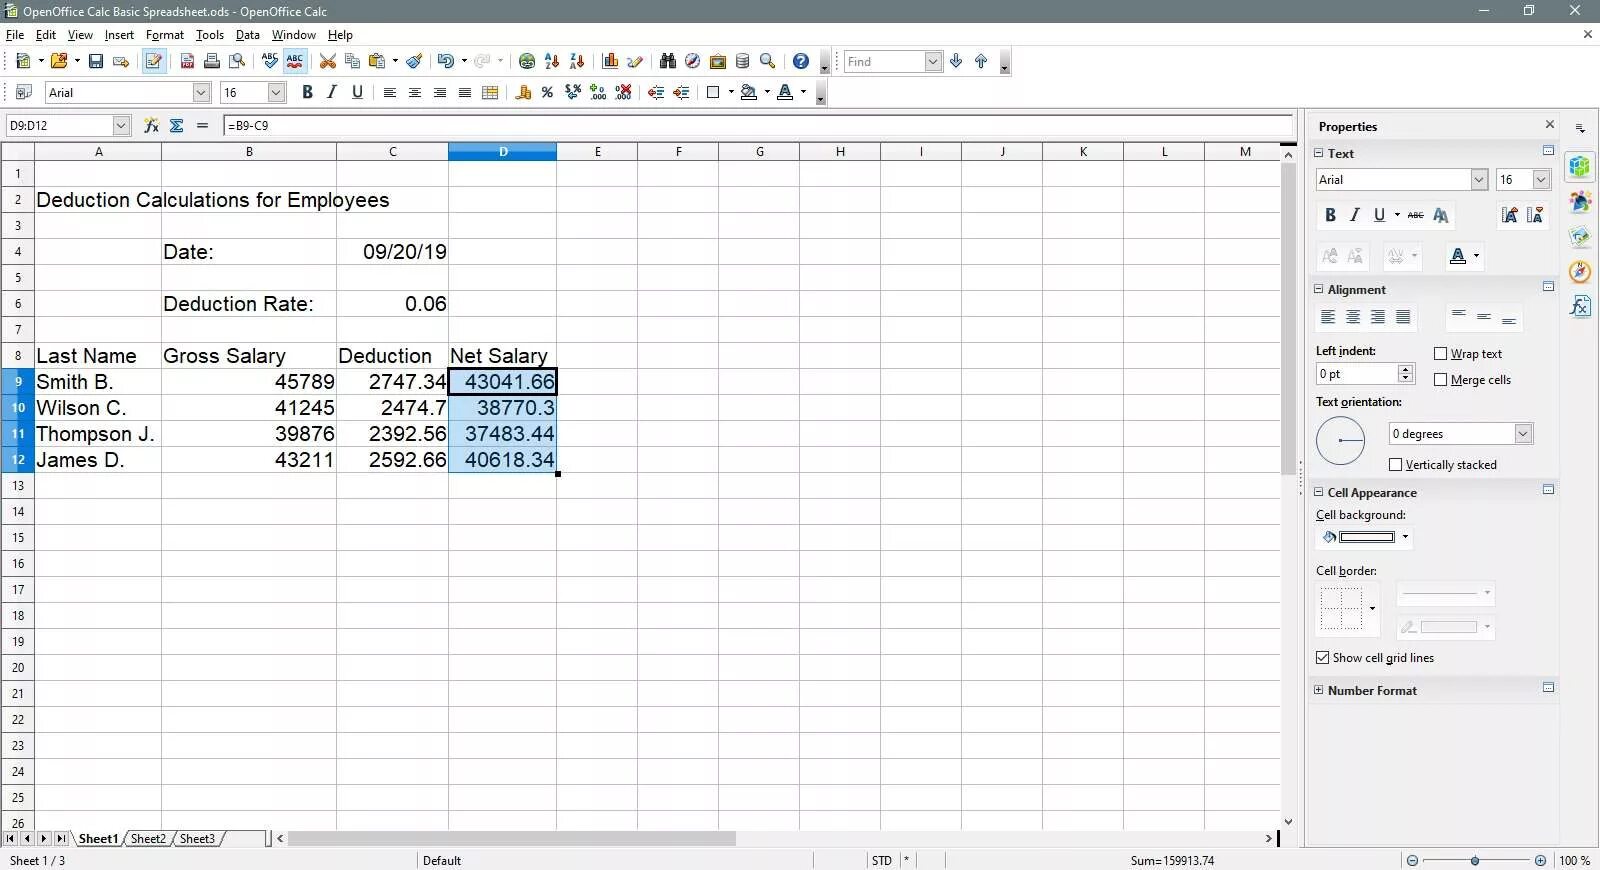The image size is (1600, 870).
Task: Toggle Underline in formatting toolbar
Action: (357, 92)
